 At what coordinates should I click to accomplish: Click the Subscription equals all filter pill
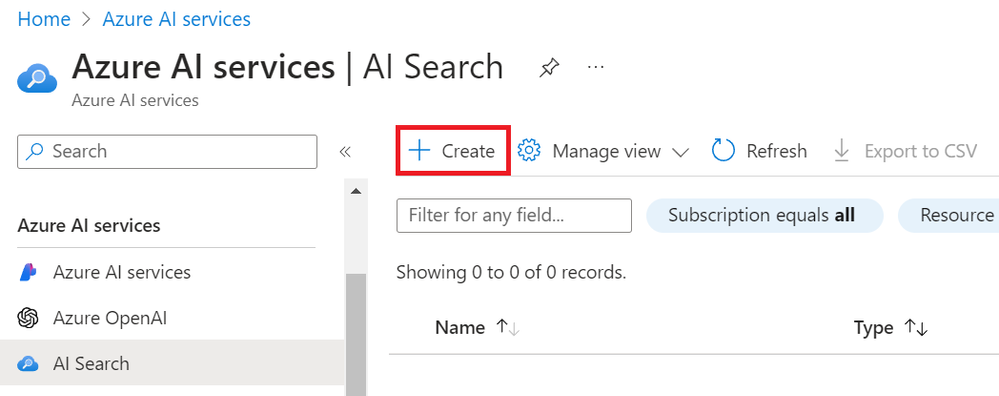pyautogui.click(x=765, y=215)
